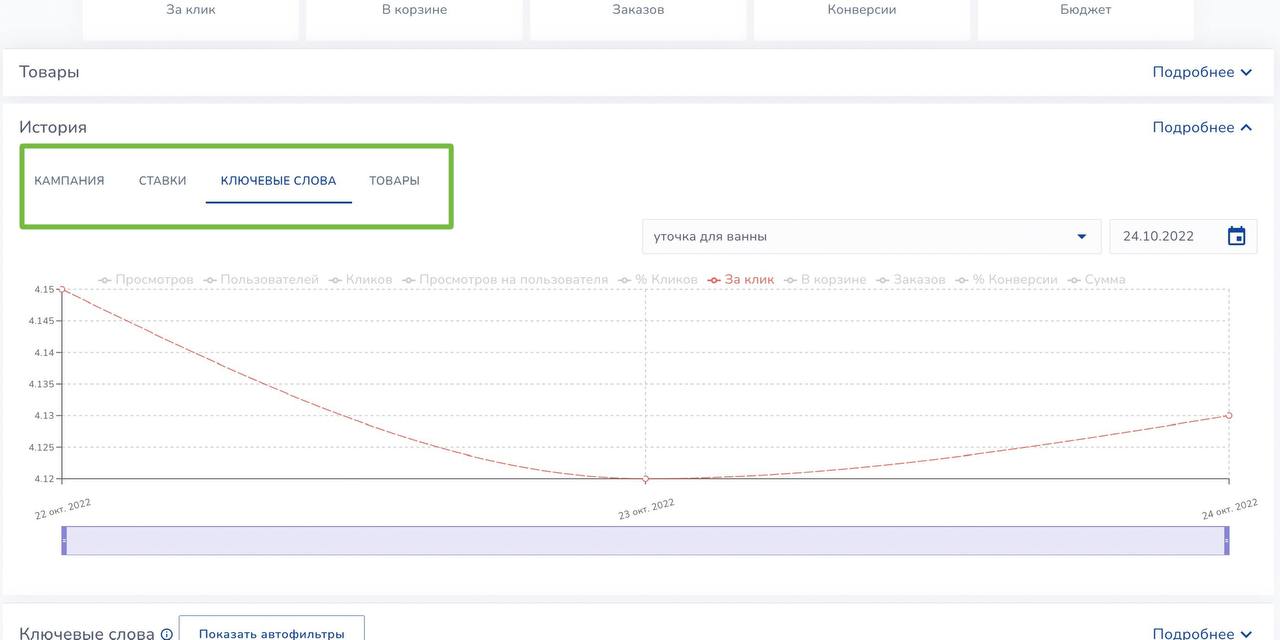Toggle the Пользователей series in legend

[x=261, y=280]
